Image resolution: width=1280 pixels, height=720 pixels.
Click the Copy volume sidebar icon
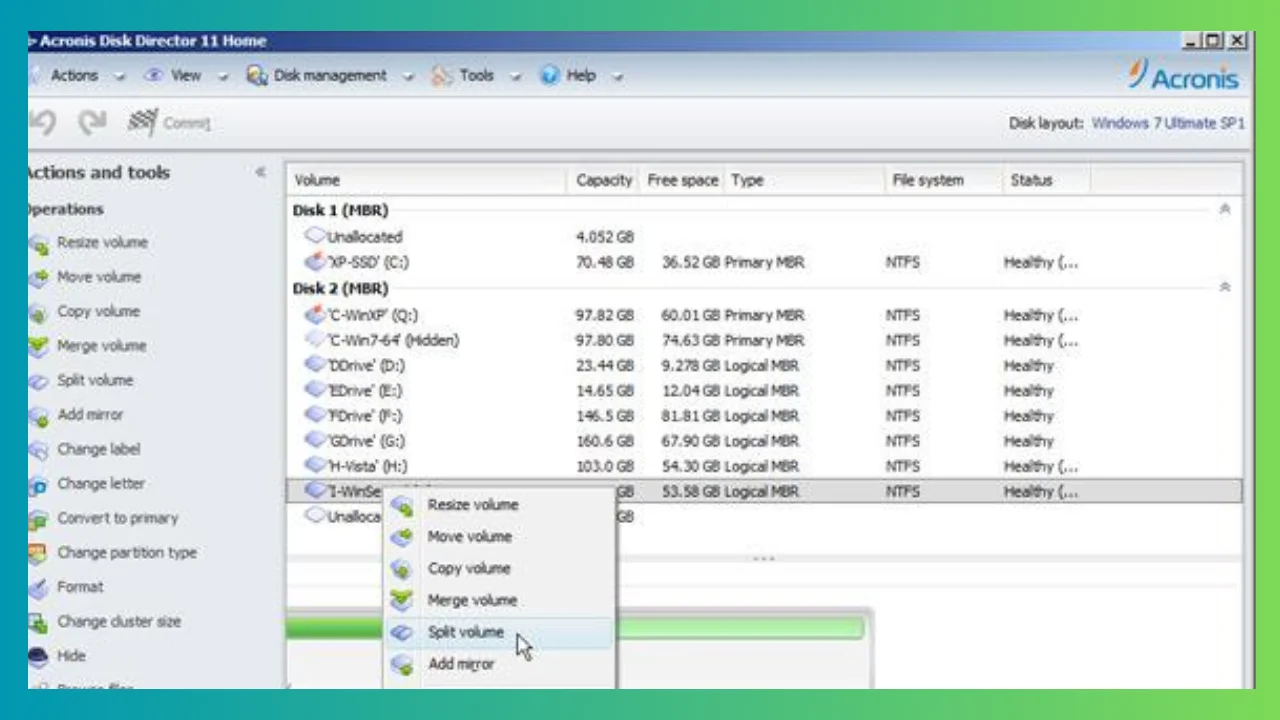pyautogui.click(x=39, y=313)
